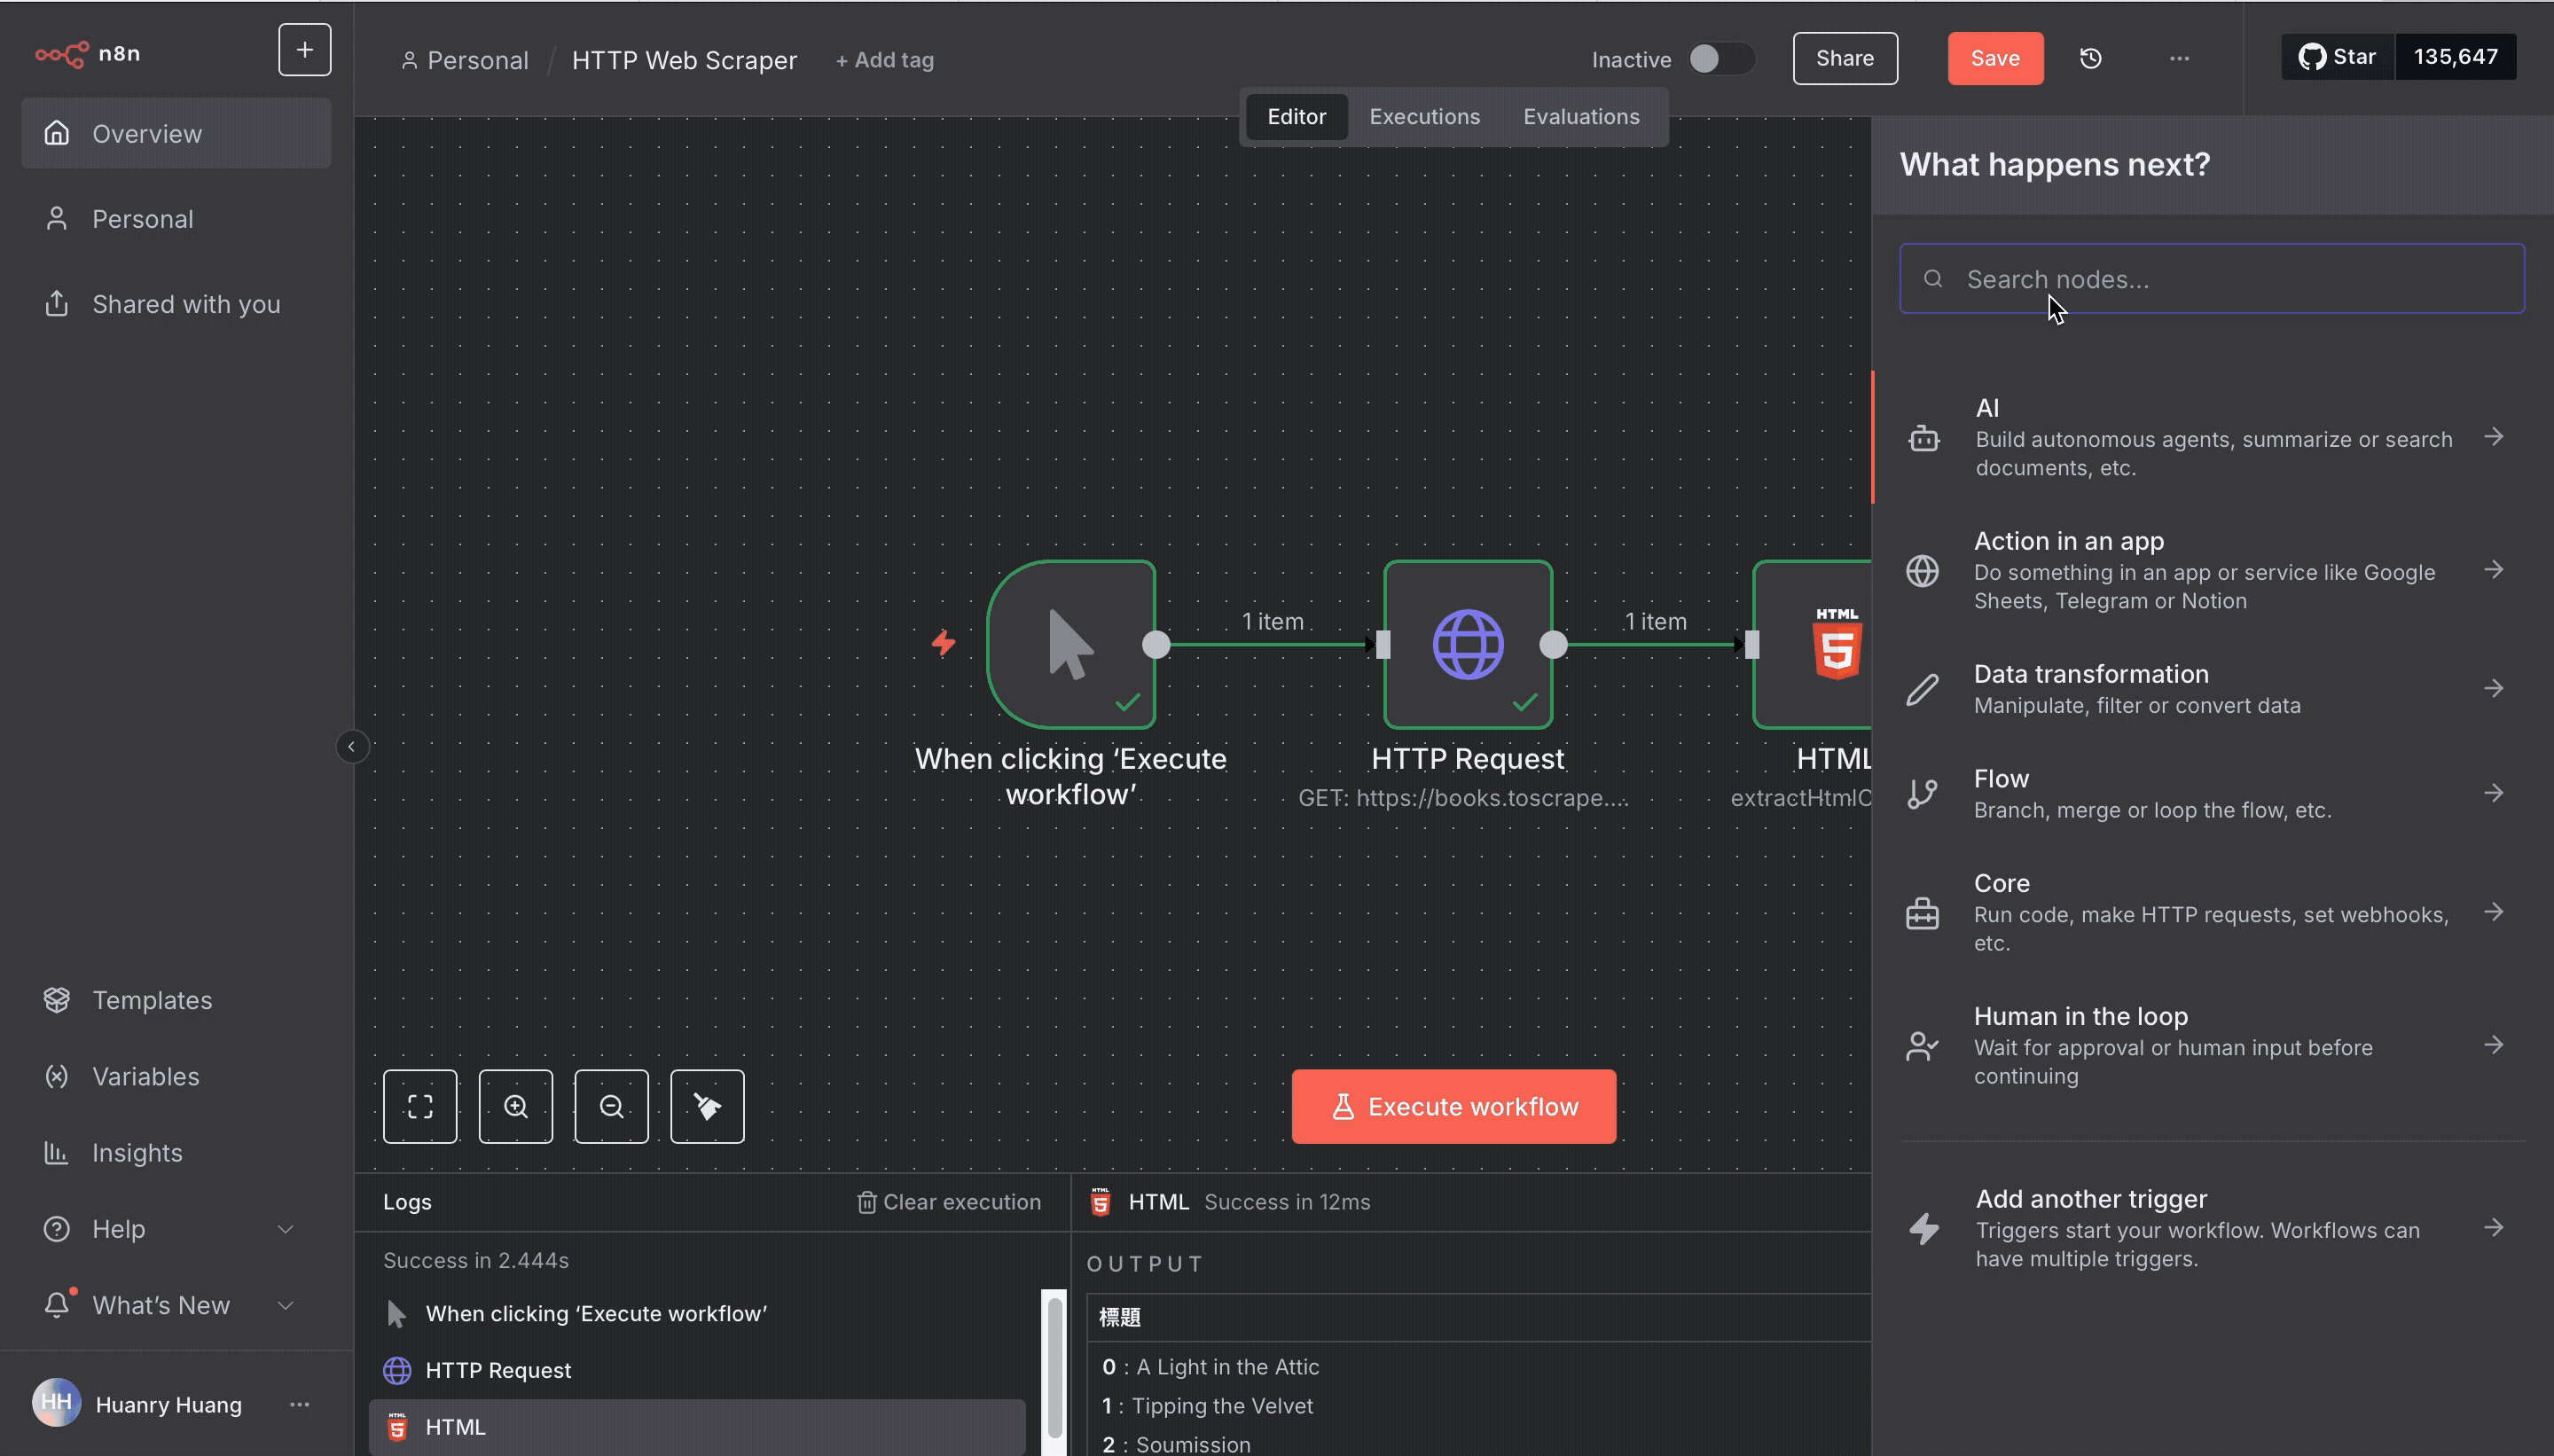The image size is (2554, 1456).
Task: Click the zoom out canvas icon
Action: coord(611,1106)
